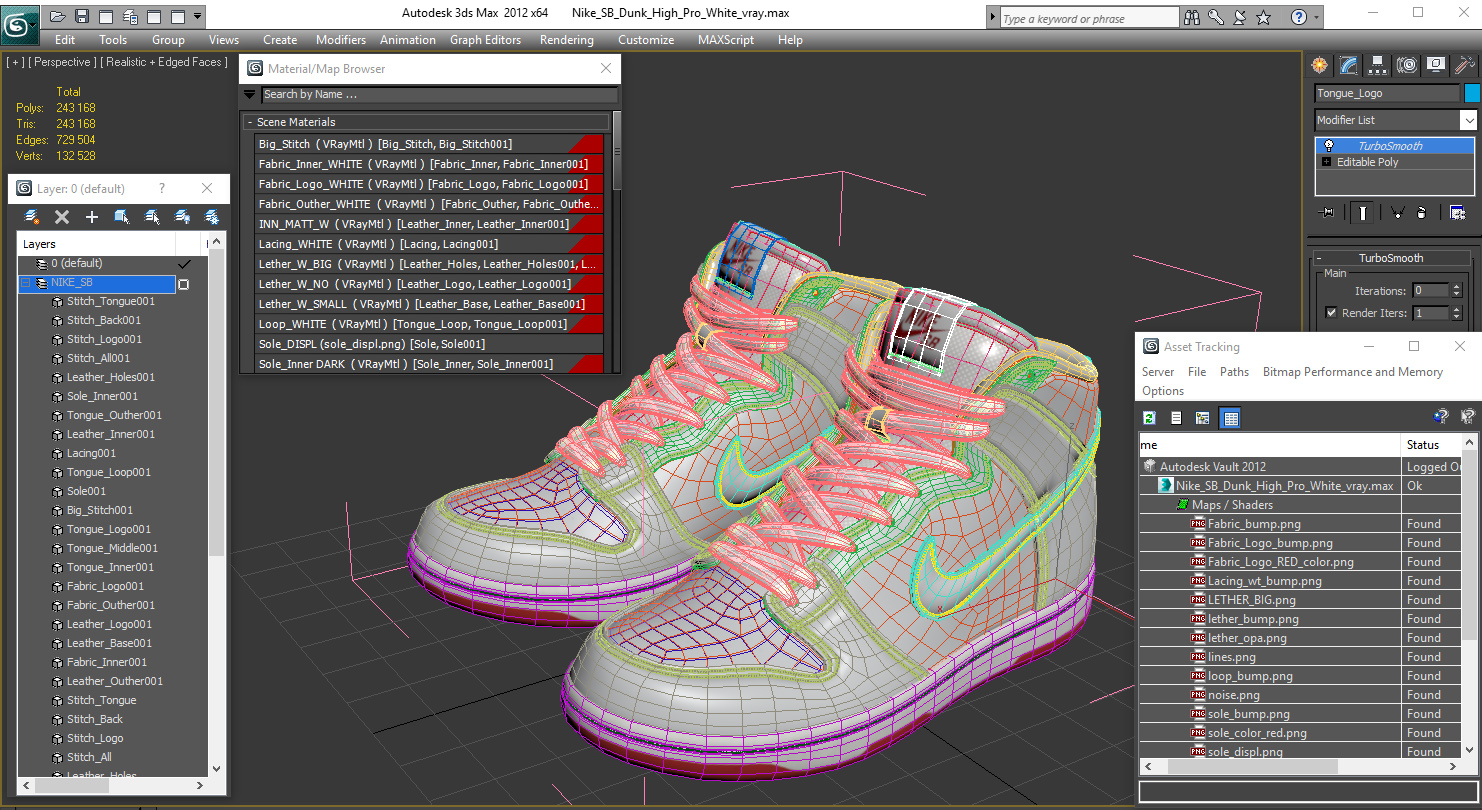Click Configure Modifier Sets icon
Screen dimensions: 1482x810
1457,212
